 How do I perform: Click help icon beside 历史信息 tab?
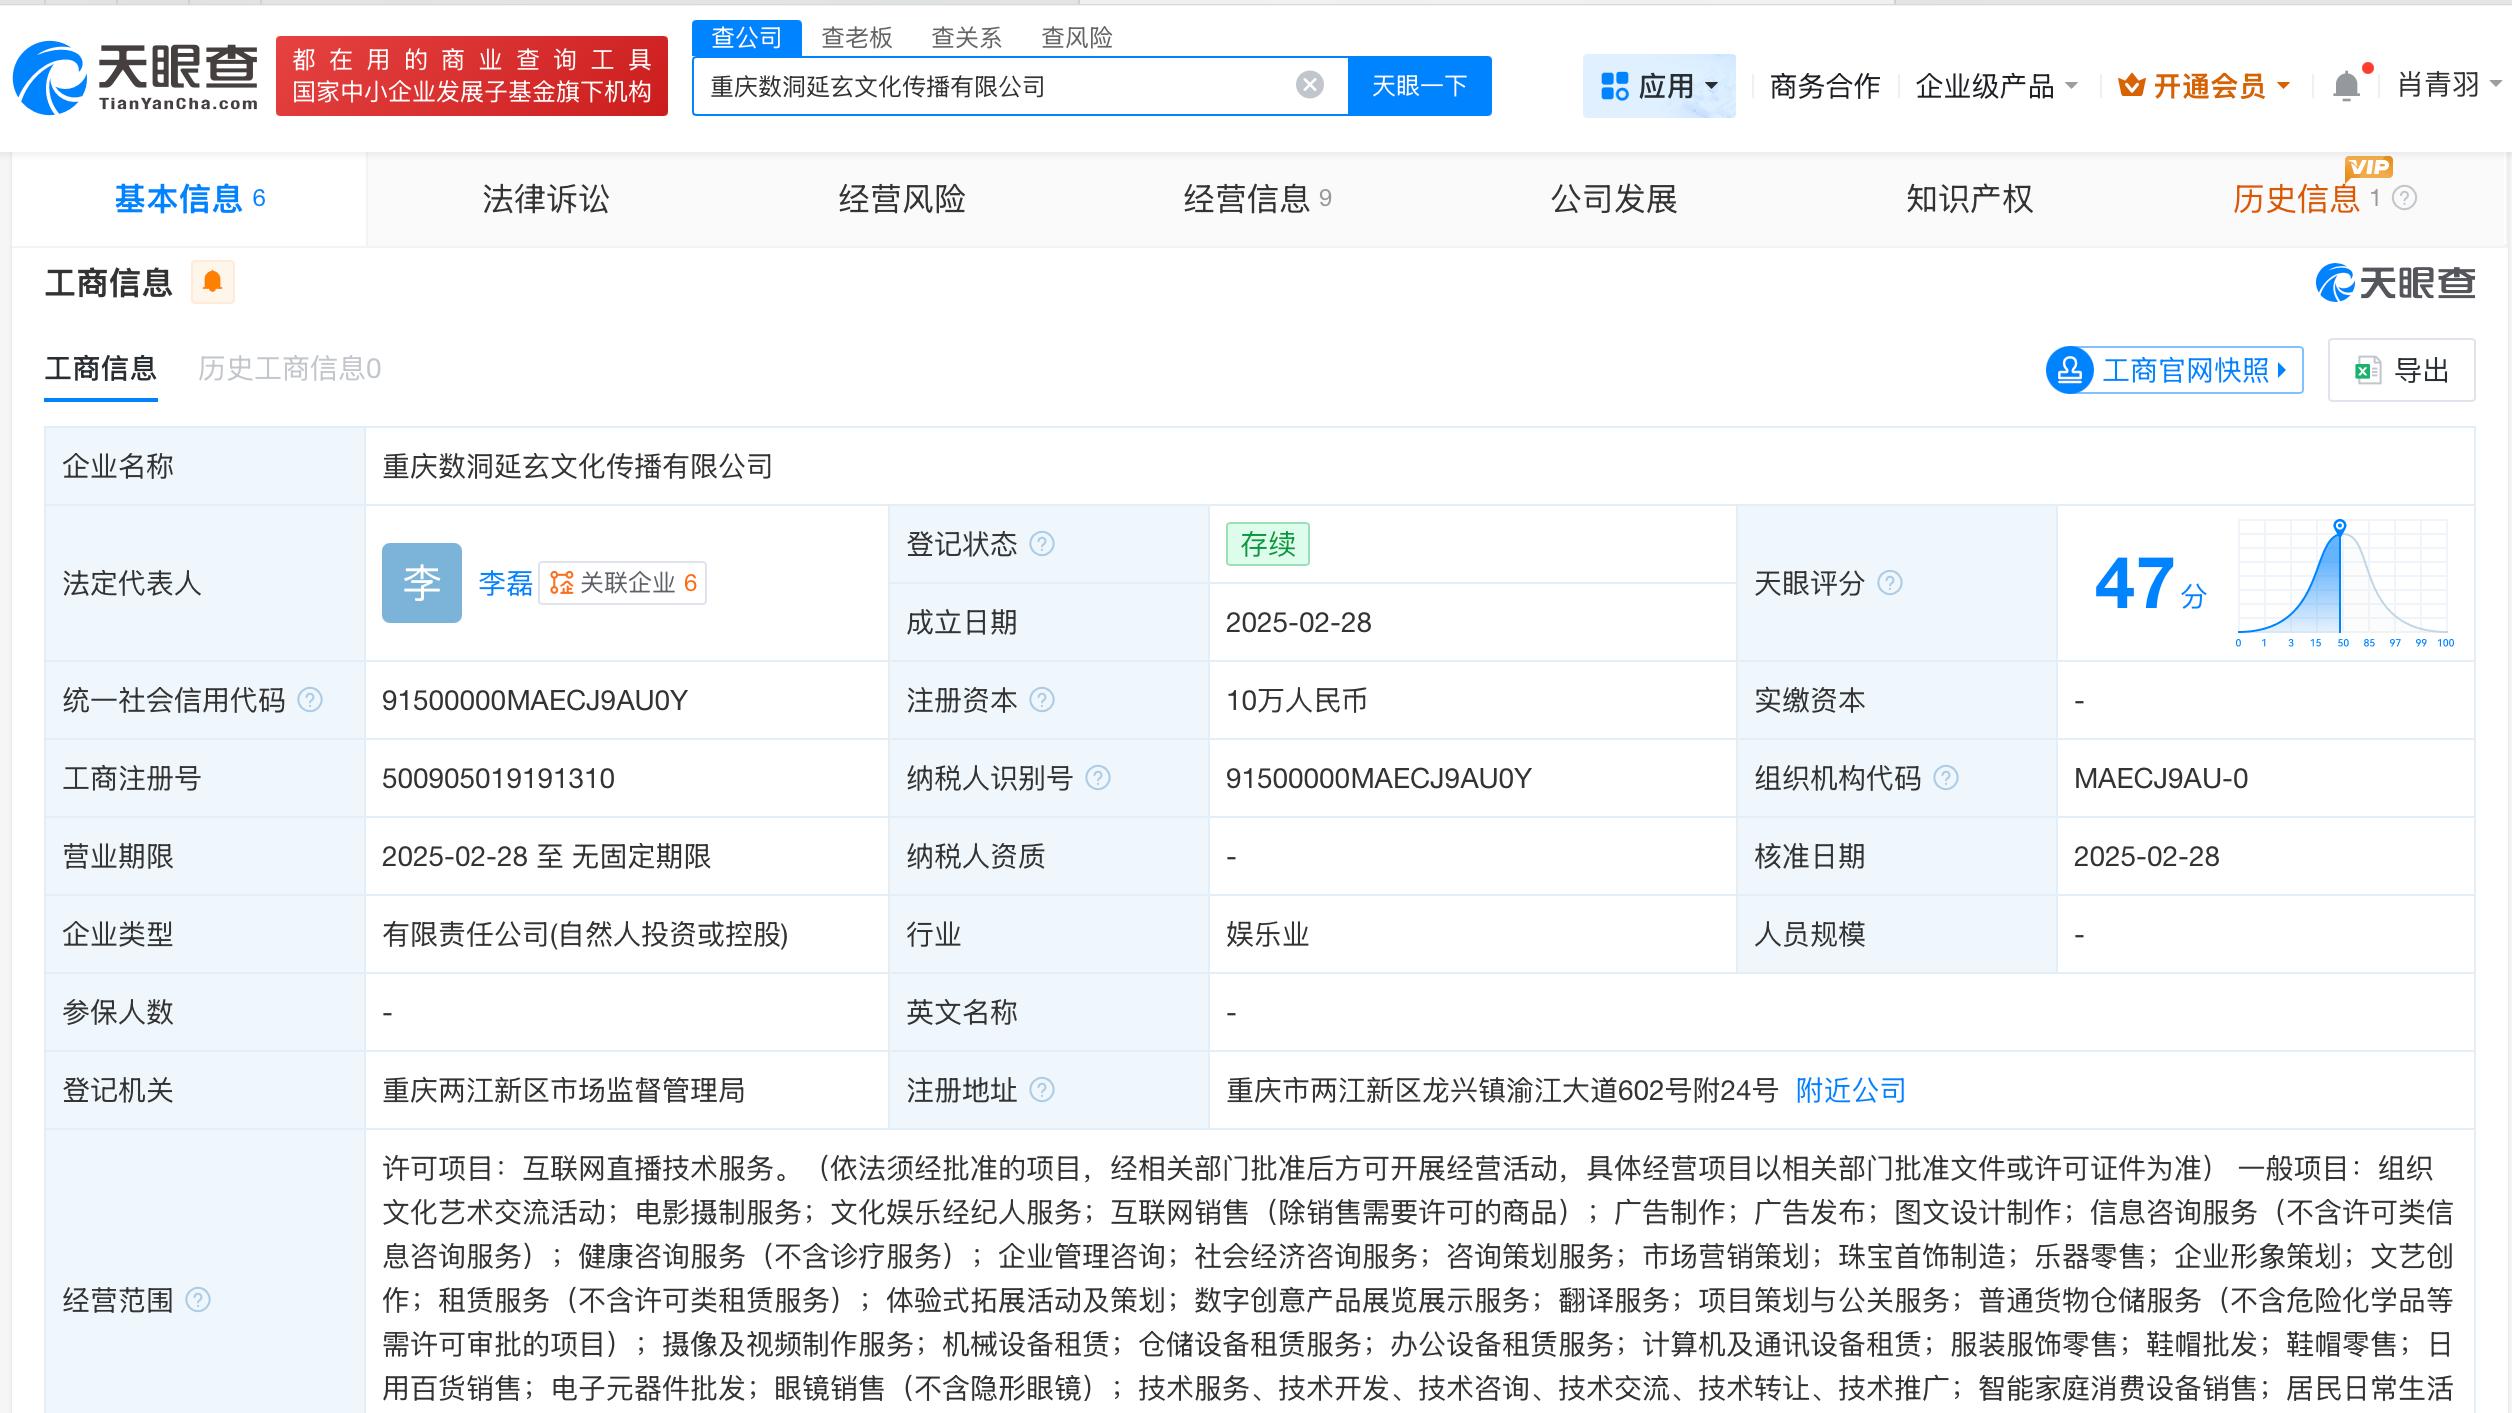(x=2404, y=198)
